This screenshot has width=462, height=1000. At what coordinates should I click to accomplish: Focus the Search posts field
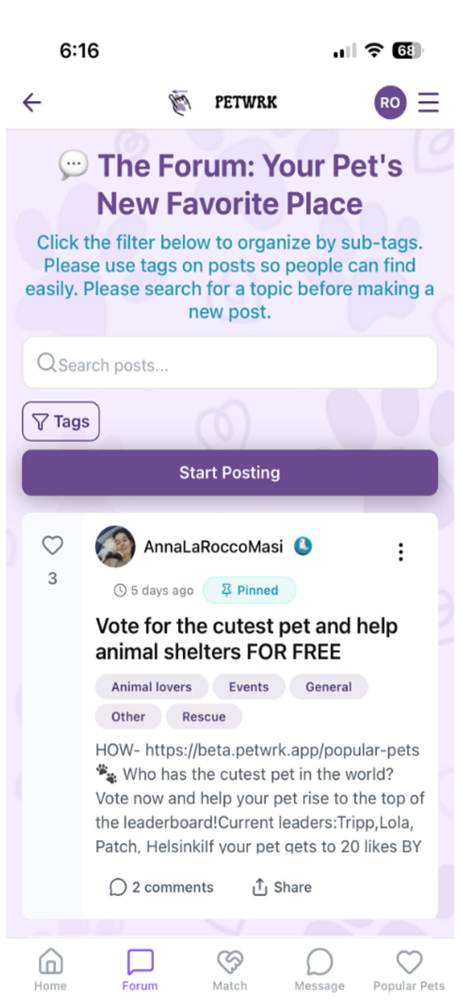[x=230, y=363]
